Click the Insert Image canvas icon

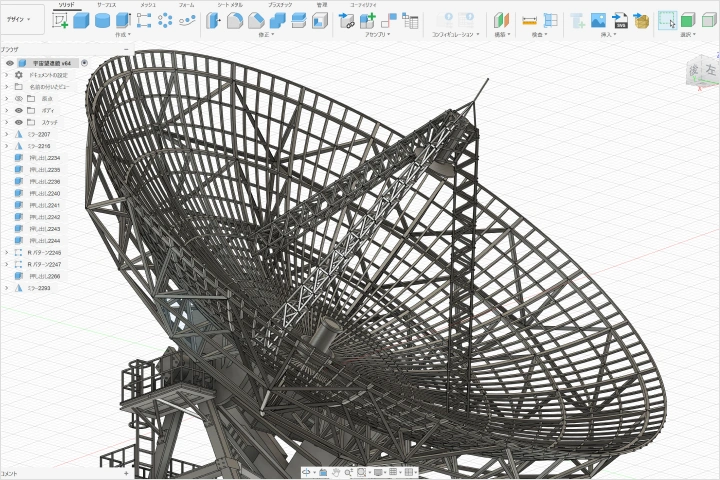[x=598, y=21]
